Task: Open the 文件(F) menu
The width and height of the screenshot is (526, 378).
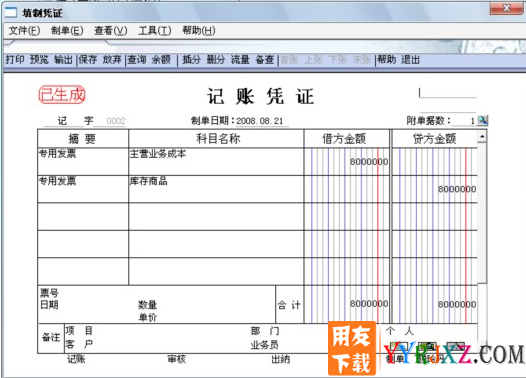Action: 24,31
